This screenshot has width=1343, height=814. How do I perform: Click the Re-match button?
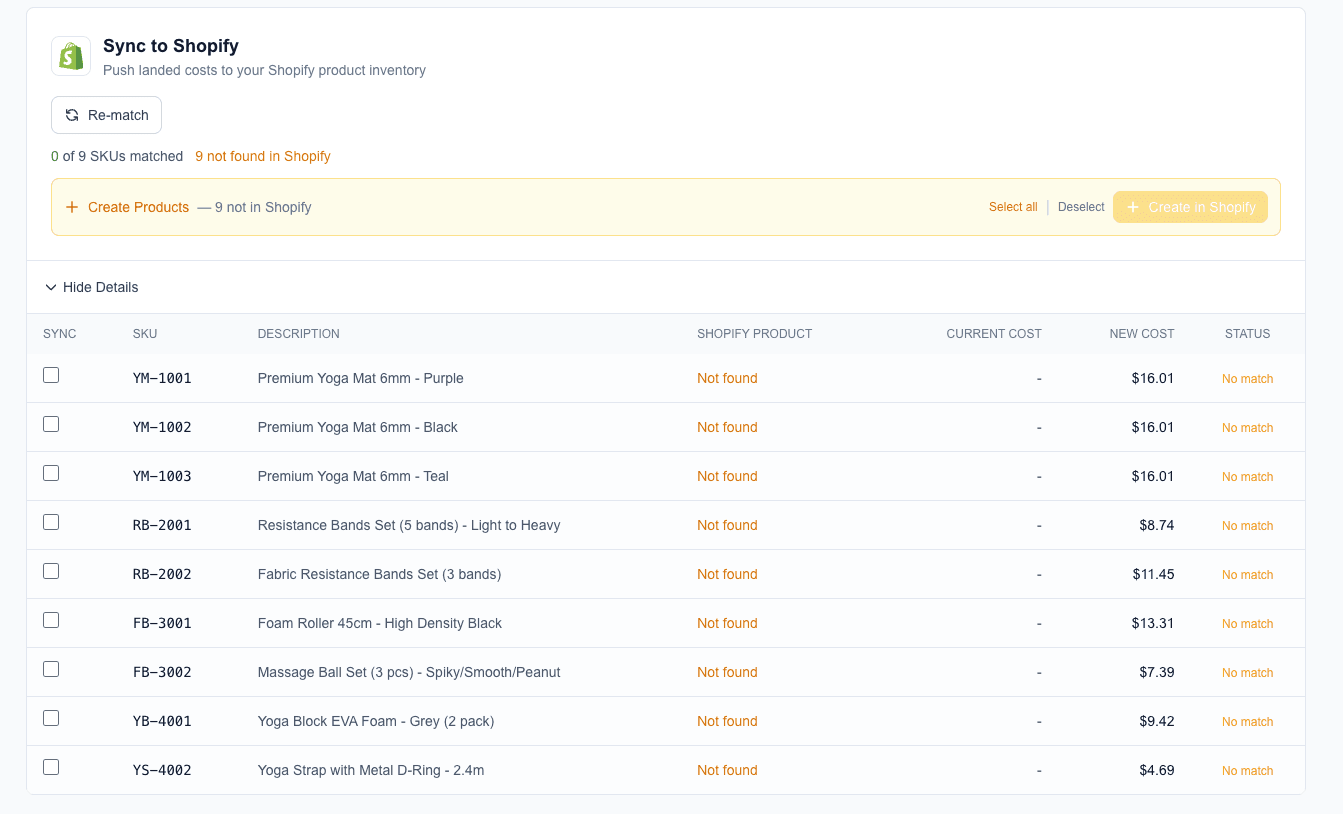[106, 115]
